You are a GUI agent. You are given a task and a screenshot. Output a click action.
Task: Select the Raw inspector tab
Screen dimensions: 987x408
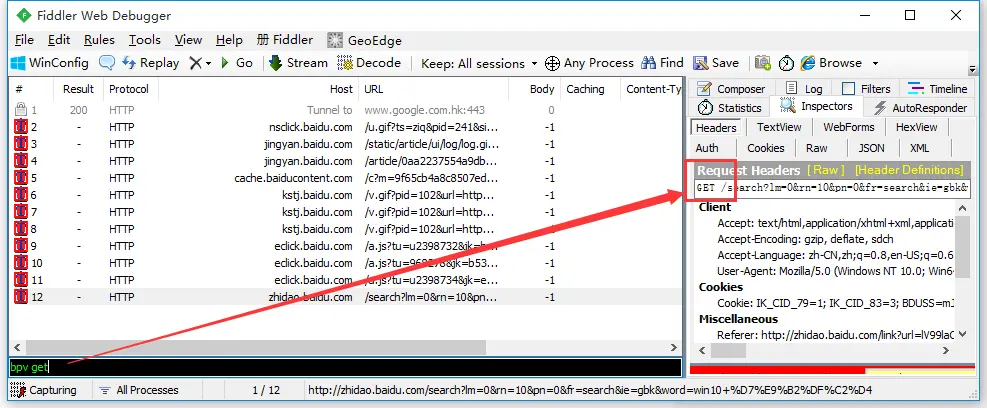[817, 149]
